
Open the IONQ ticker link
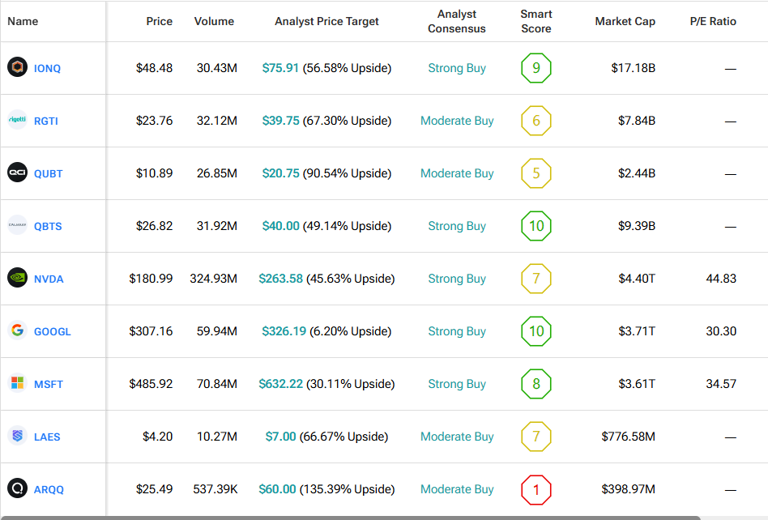pos(47,69)
